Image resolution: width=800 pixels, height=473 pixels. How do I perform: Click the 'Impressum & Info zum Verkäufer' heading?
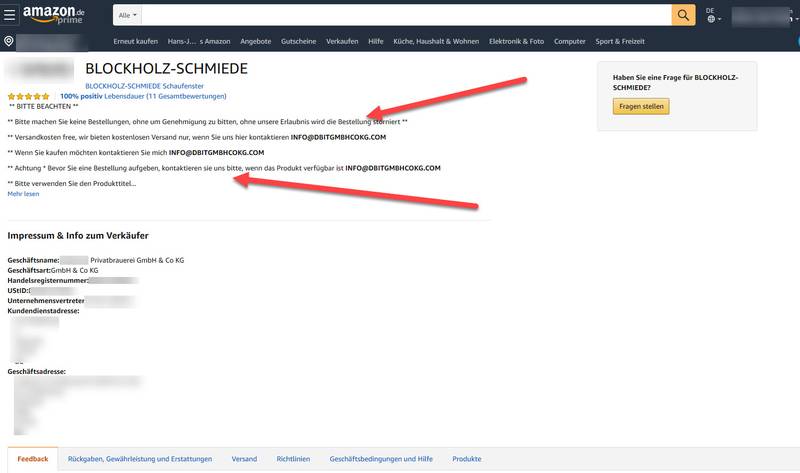point(78,236)
